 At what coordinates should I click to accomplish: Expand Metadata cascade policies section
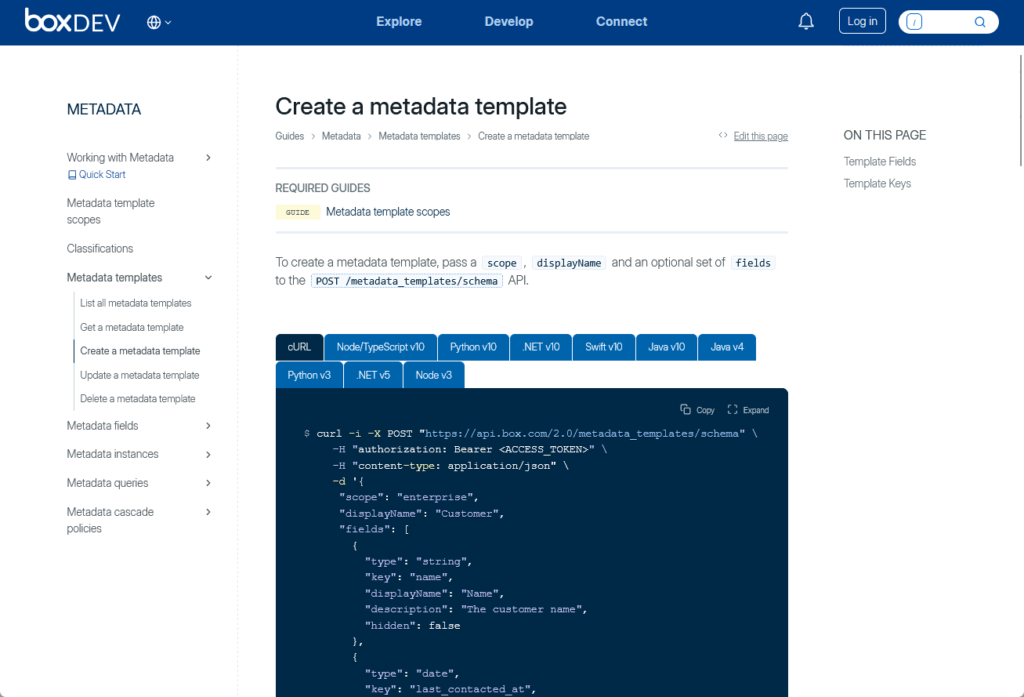208,512
